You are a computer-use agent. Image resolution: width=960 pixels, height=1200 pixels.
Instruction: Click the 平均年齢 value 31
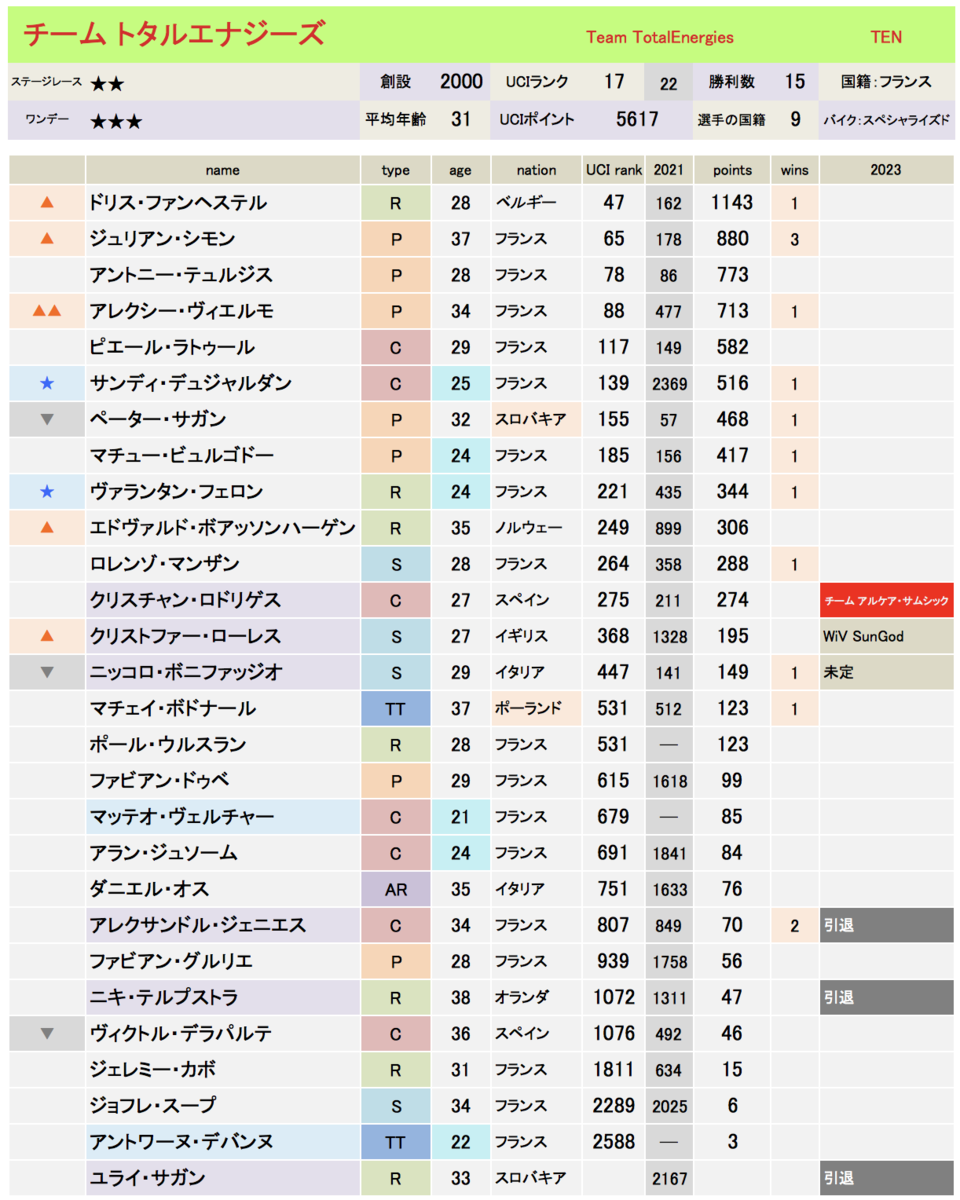tap(461, 119)
